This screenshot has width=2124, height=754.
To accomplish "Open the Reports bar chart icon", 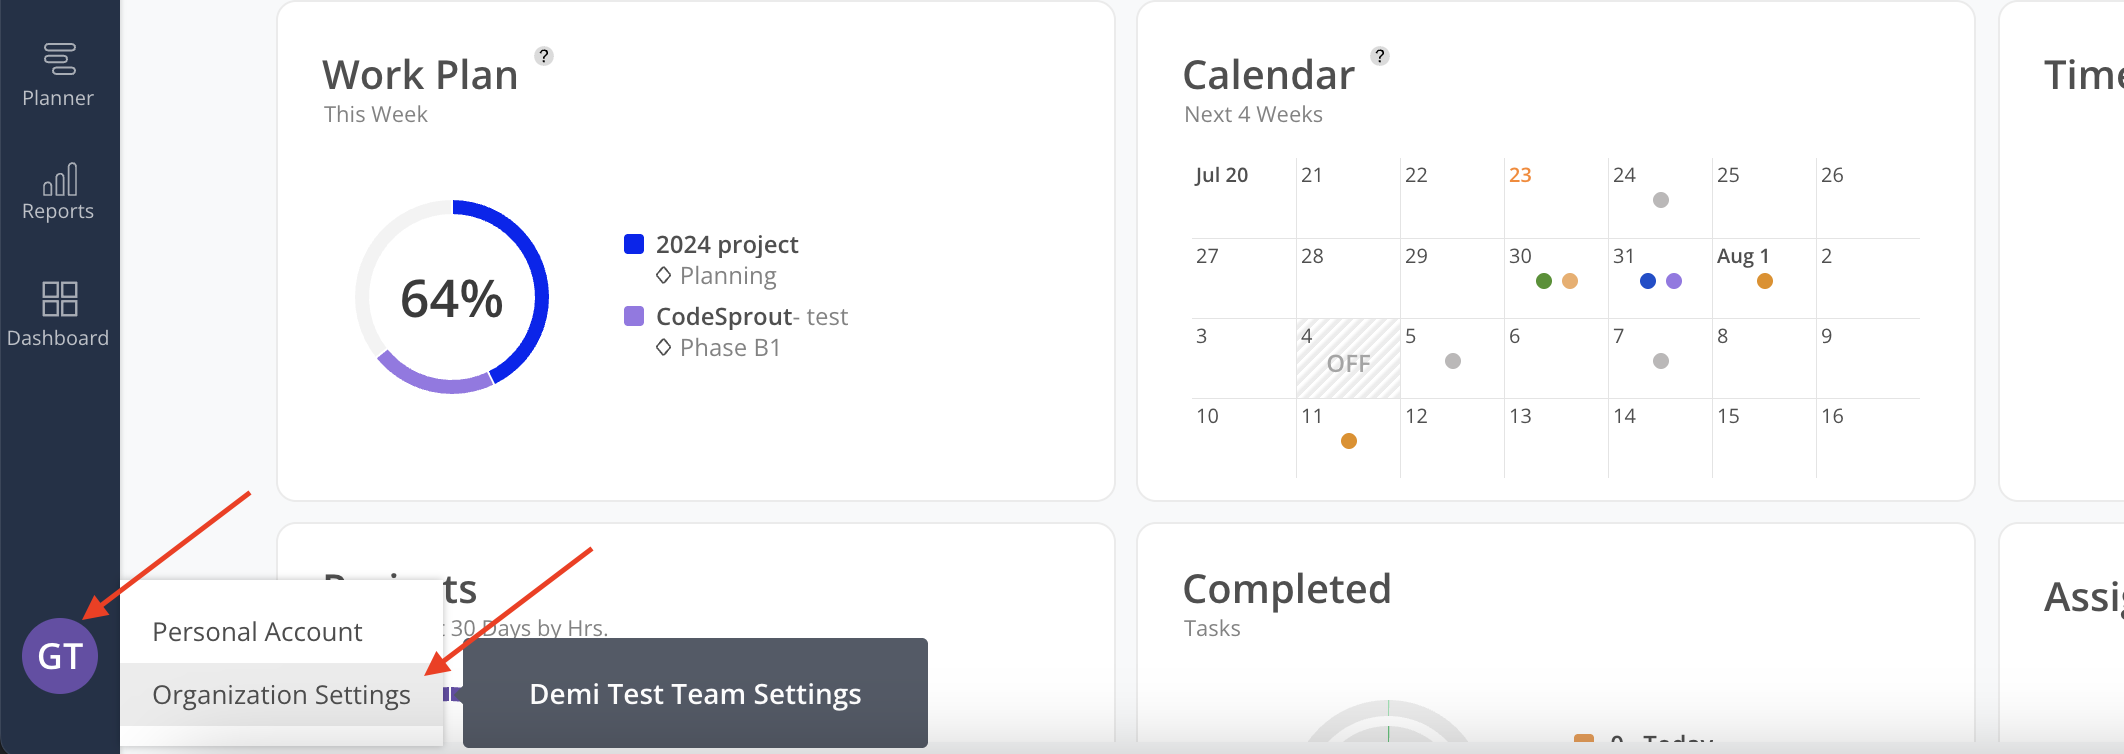I will tap(60, 180).
